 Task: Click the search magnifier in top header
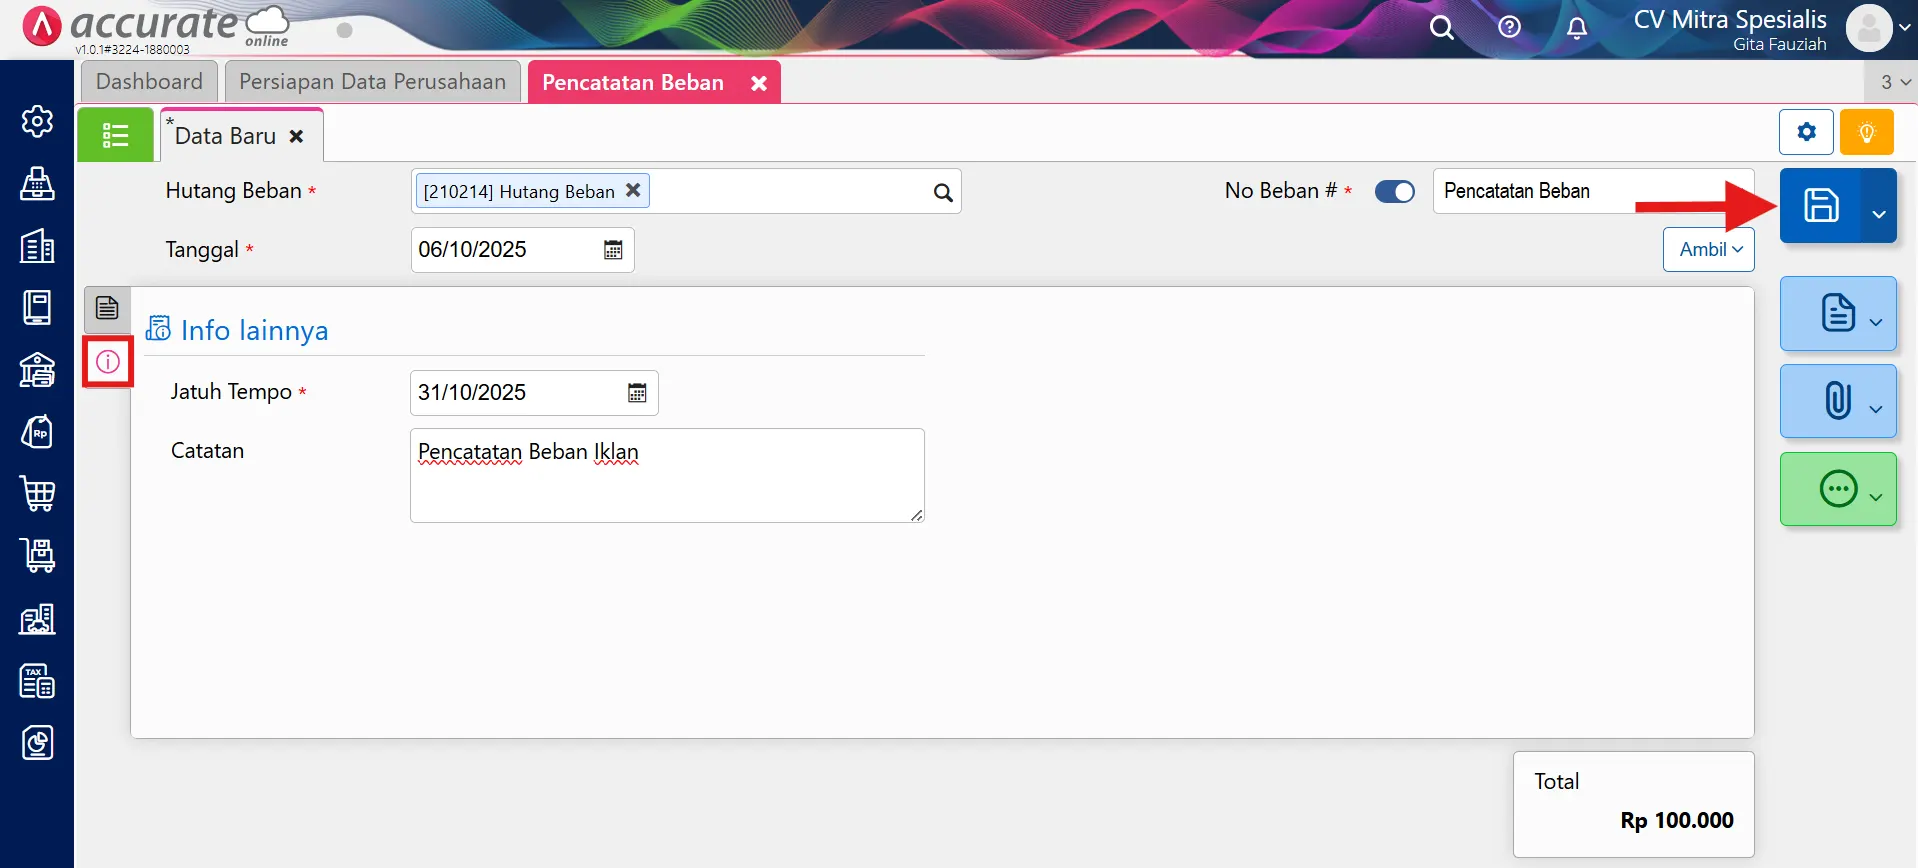pos(1441,28)
